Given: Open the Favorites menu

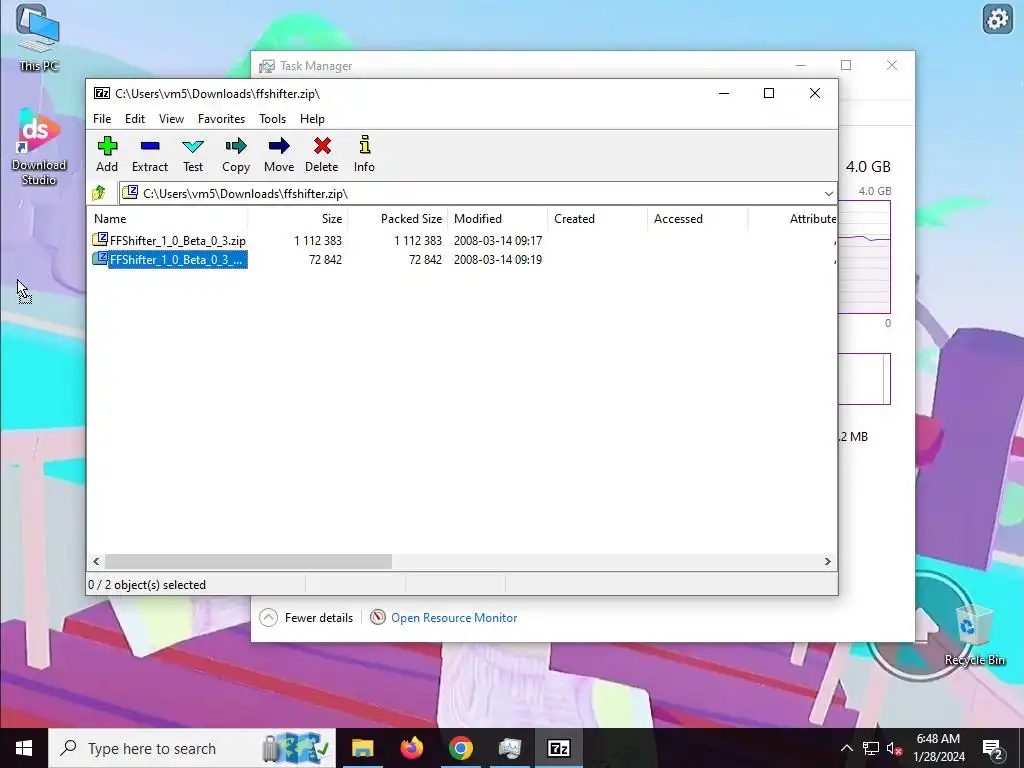Looking at the screenshot, I should [221, 119].
